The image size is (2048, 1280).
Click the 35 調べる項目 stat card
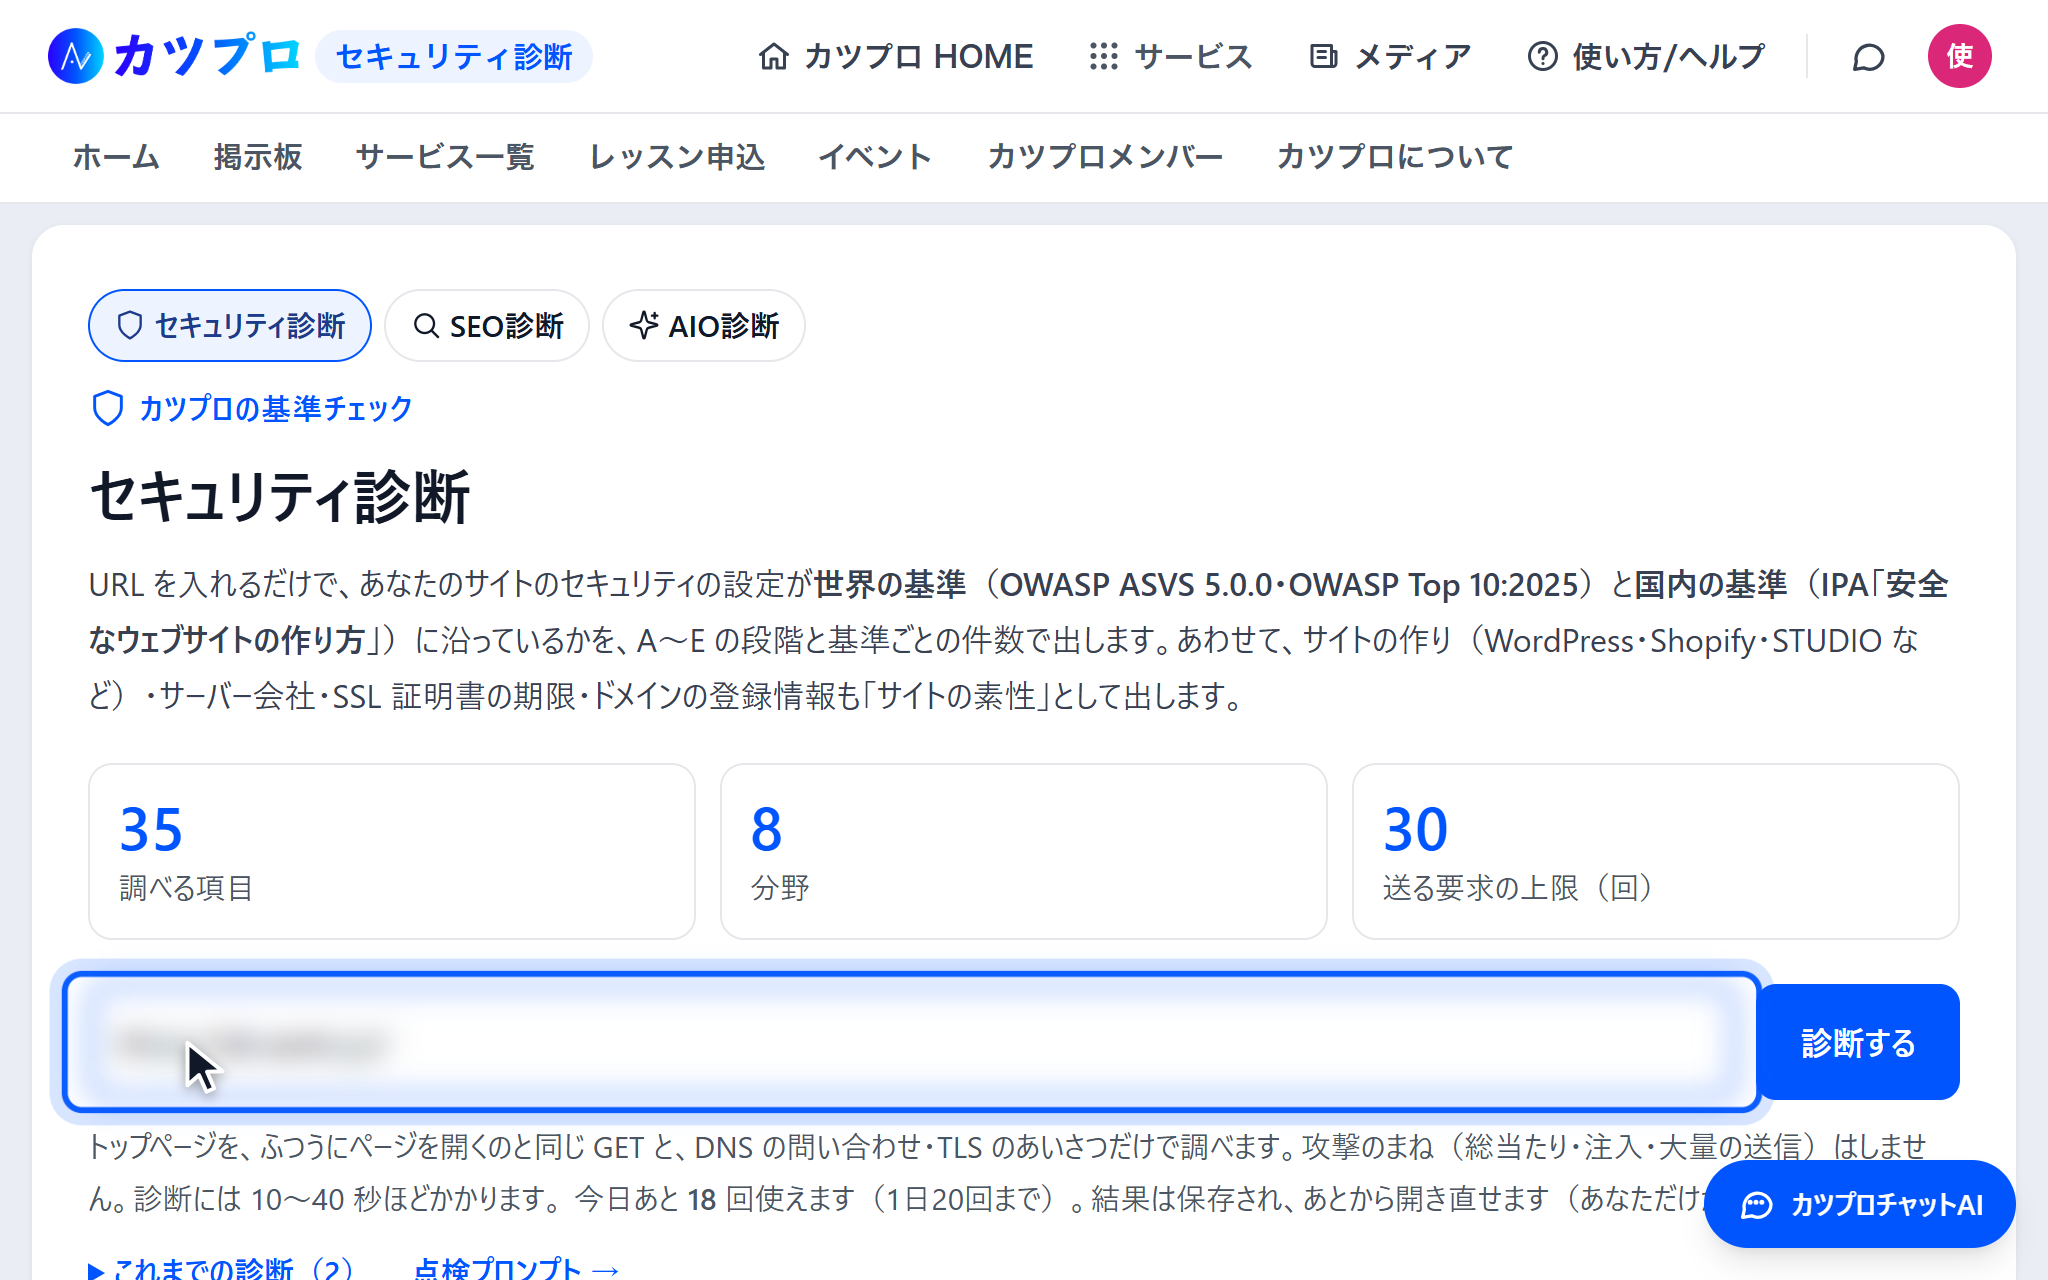tap(392, 851)
